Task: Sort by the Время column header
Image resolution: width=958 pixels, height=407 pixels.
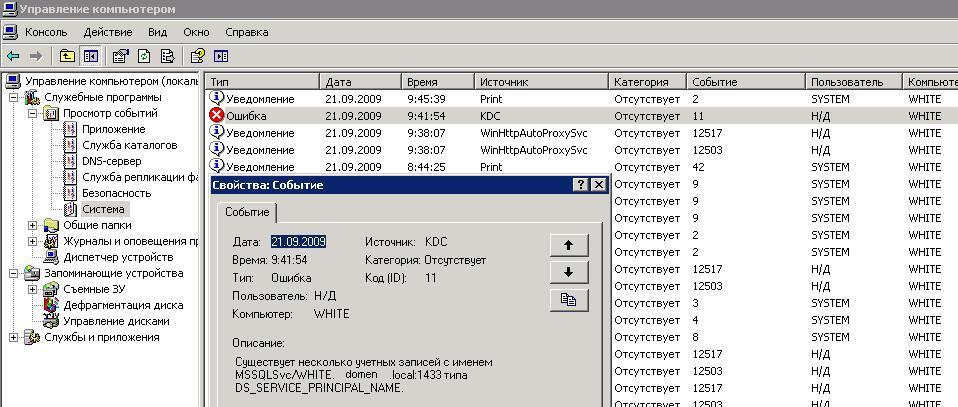Action: pos(437,81)
